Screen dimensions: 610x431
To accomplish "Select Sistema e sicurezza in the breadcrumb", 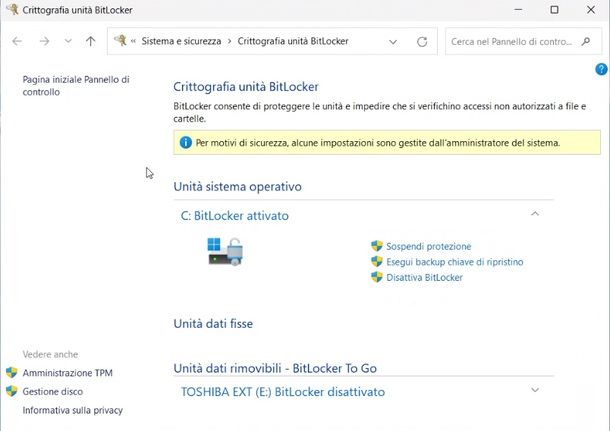I will click(184, 42).
